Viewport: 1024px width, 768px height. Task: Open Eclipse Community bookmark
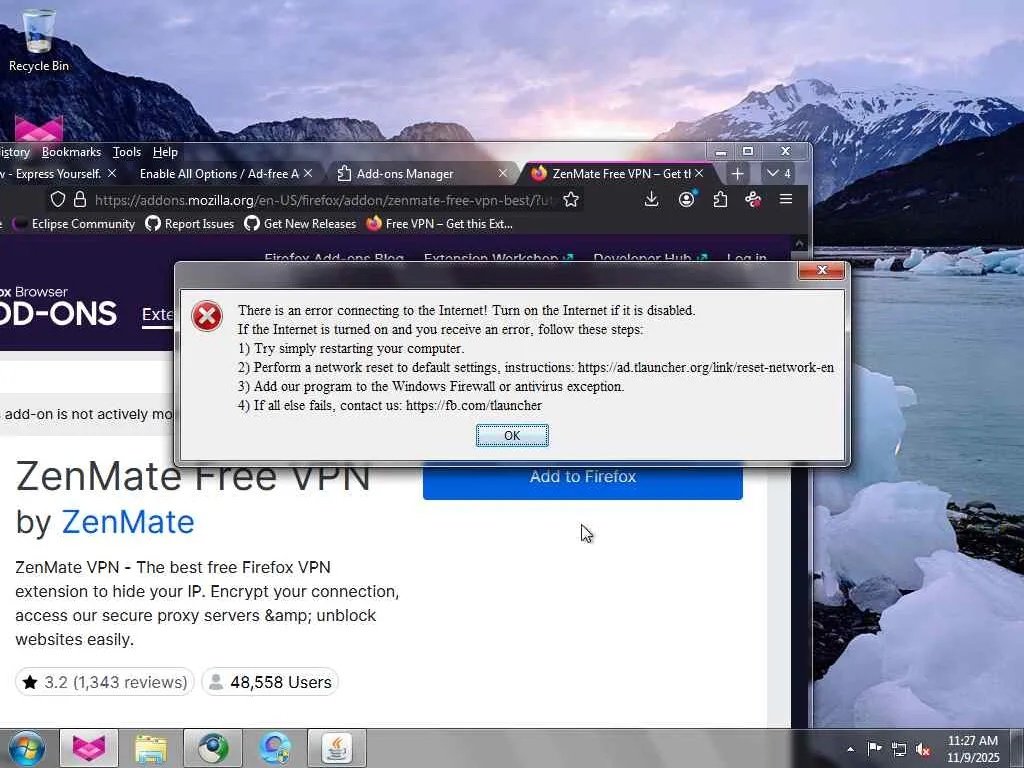(74, 224)
